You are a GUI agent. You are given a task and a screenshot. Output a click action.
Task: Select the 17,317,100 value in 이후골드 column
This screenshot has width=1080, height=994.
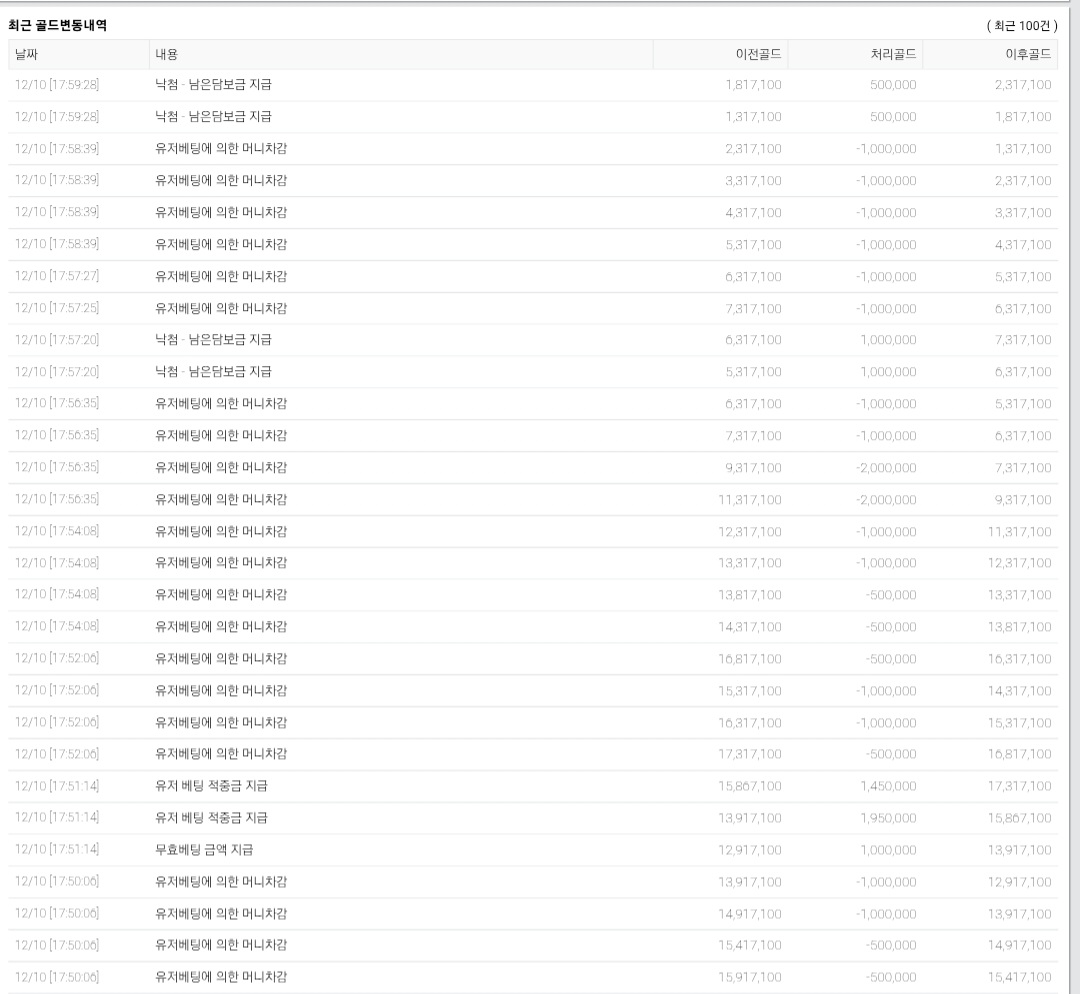[x=1020, y=786]
